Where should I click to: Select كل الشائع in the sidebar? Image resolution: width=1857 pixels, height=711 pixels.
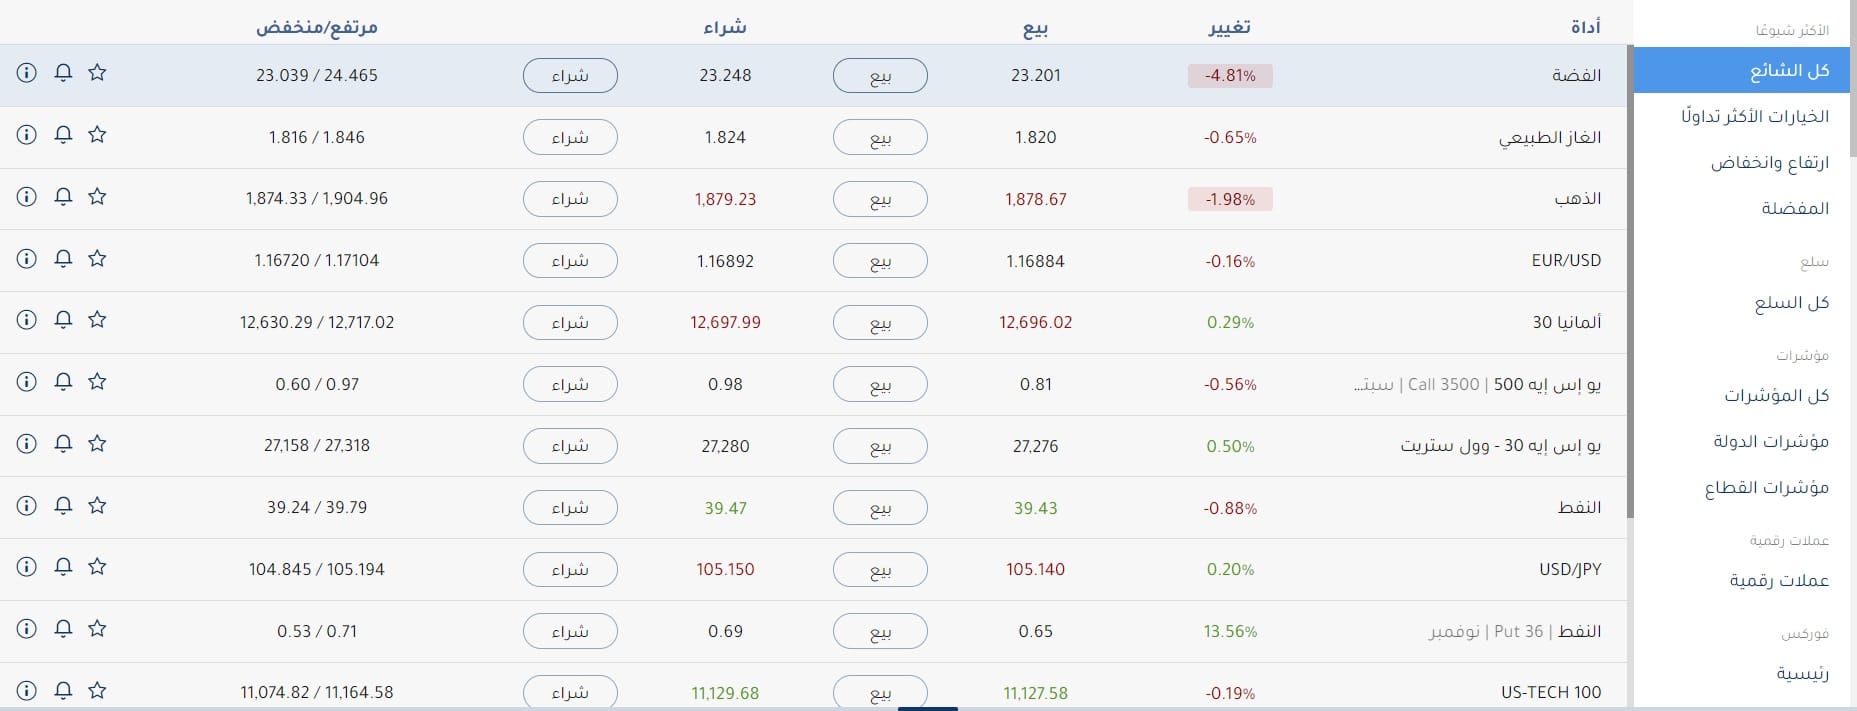pyautogui.click(x=1789, y=70)
